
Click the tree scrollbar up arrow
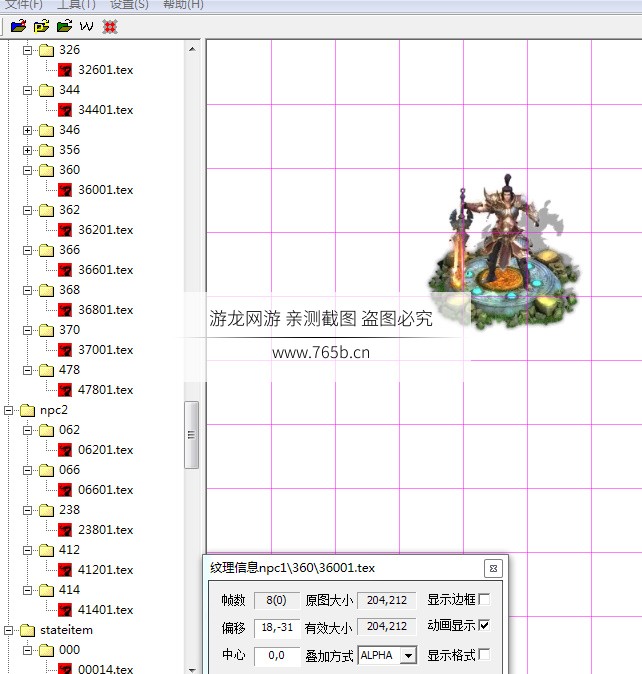pos(192,49)
